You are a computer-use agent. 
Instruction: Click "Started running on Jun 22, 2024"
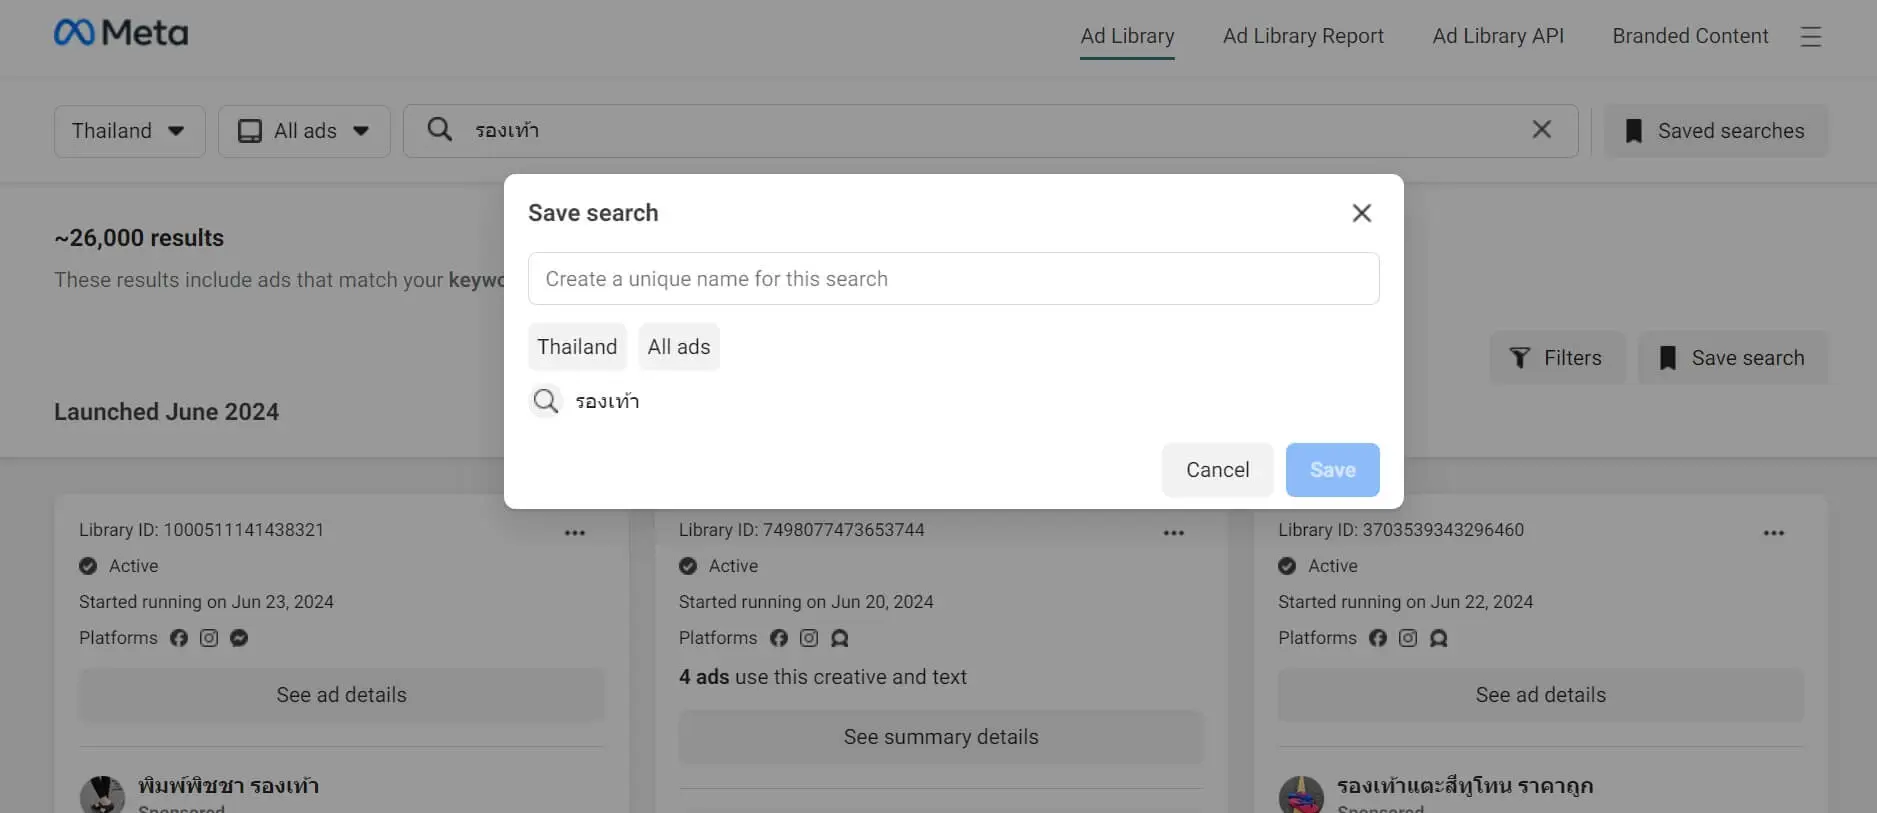coord(1405,602)
